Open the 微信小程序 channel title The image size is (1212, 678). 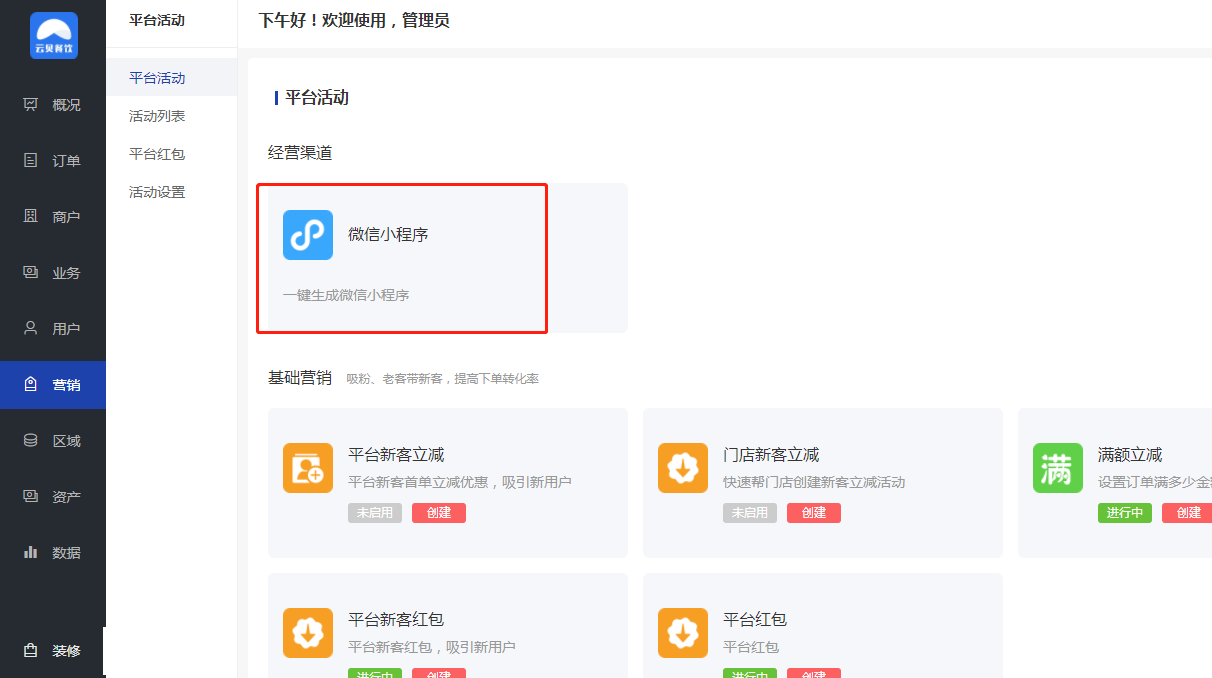388,235
